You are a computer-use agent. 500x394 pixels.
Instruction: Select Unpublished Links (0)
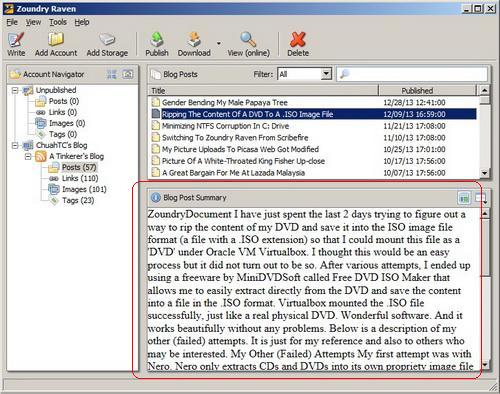(x=63, y=112)
